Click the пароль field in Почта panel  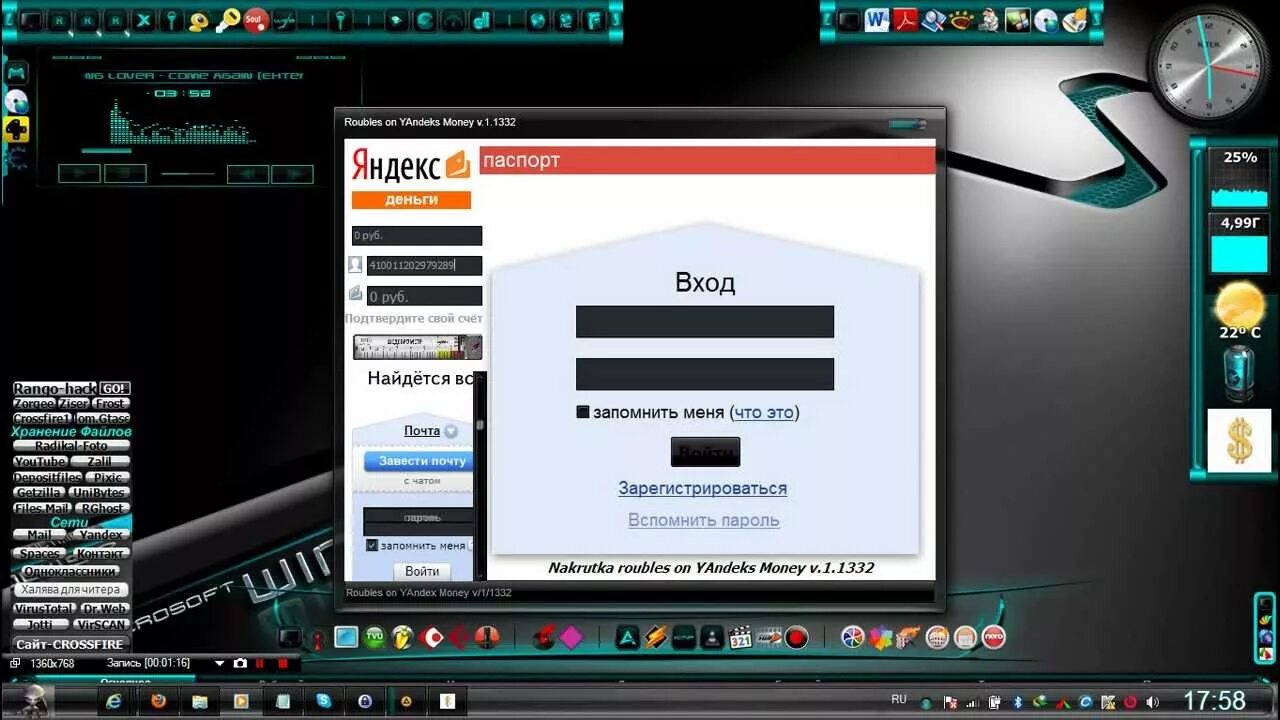pos(418,520)
